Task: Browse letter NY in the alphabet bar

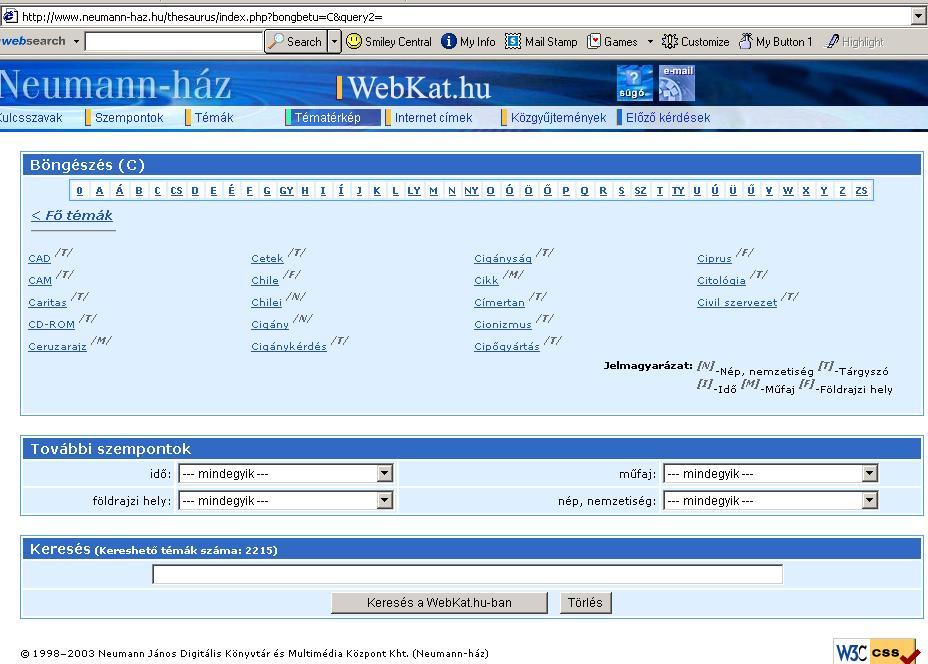Action: point(471,191)
